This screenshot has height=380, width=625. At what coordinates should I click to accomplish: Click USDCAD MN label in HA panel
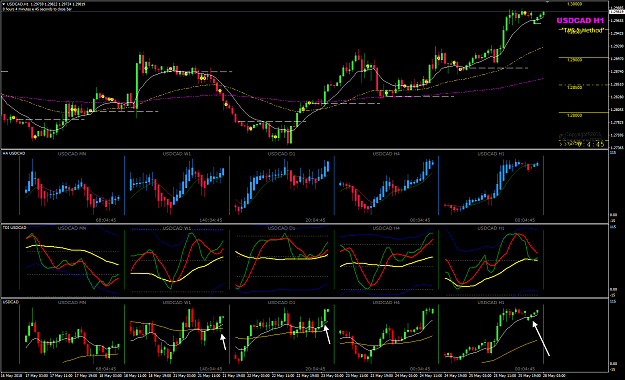[72, 154]
